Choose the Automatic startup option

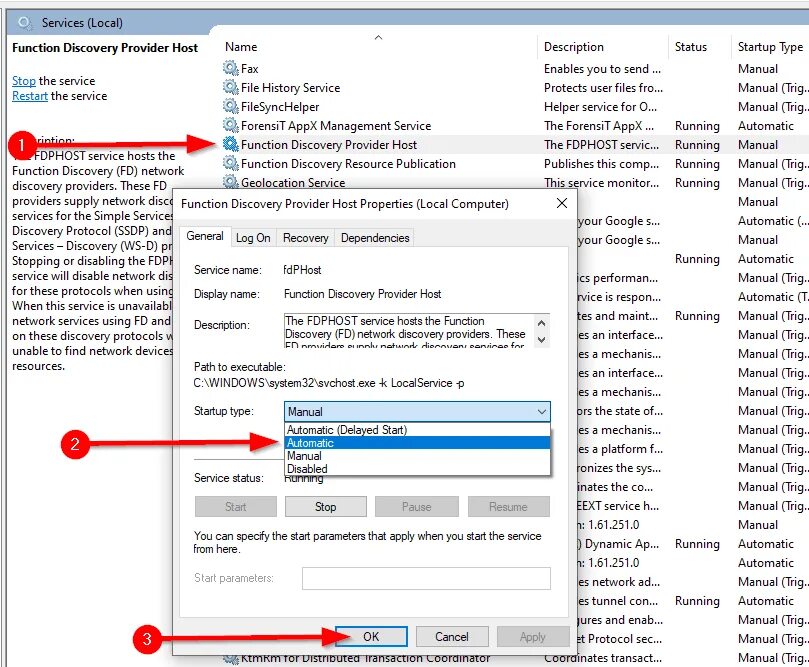click(x=417, y=443)
